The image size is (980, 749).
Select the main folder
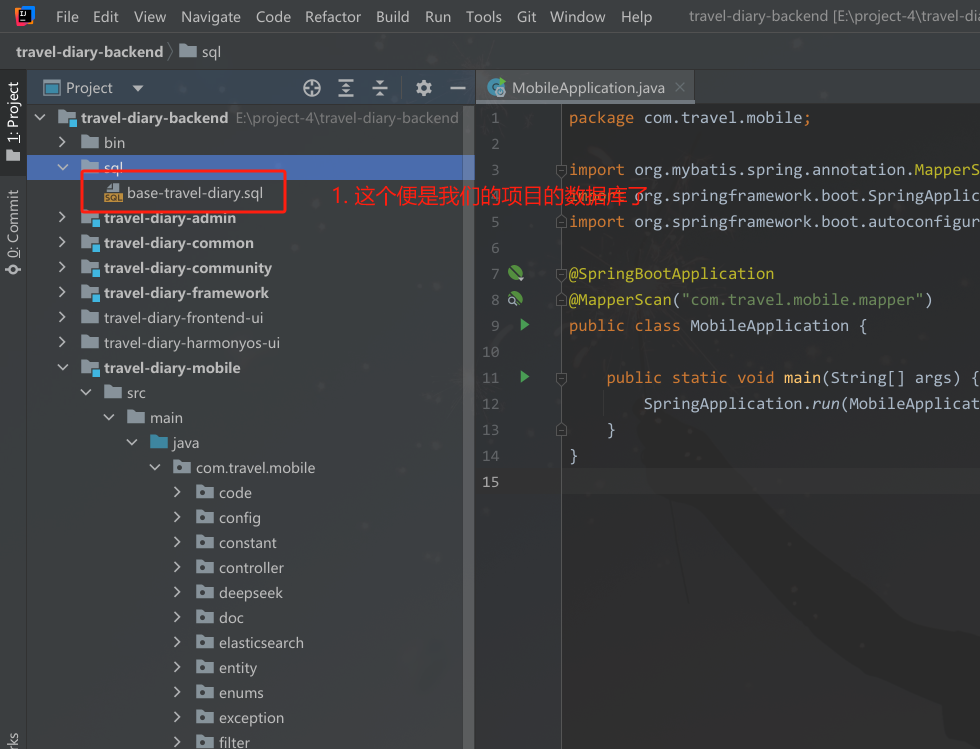pos(166,418)
